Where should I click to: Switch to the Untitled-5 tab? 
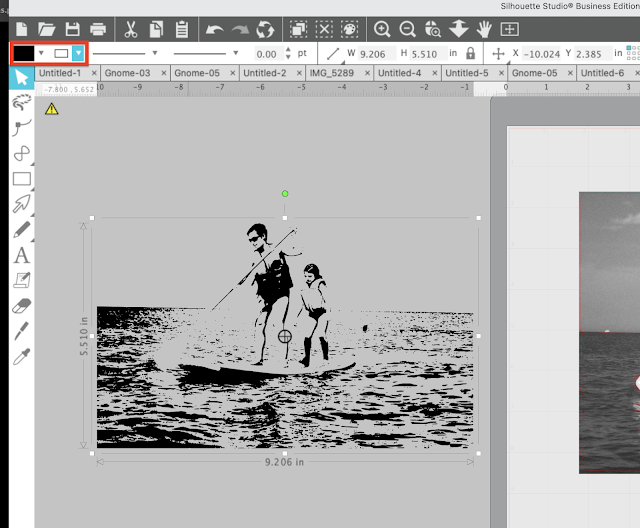[467, 73]
